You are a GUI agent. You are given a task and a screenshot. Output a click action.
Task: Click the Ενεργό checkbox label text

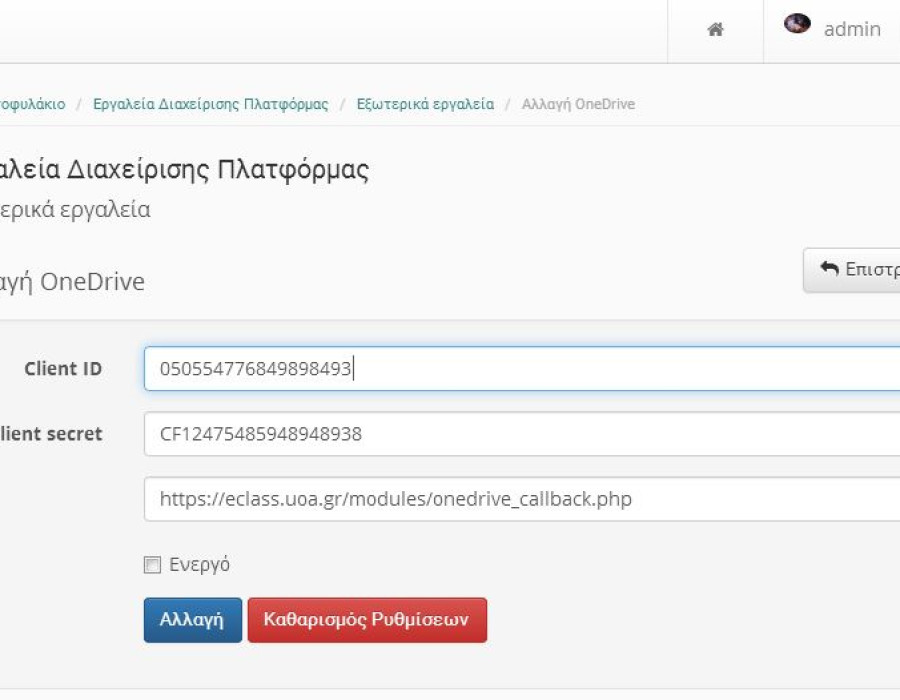(x=199, y=565)
